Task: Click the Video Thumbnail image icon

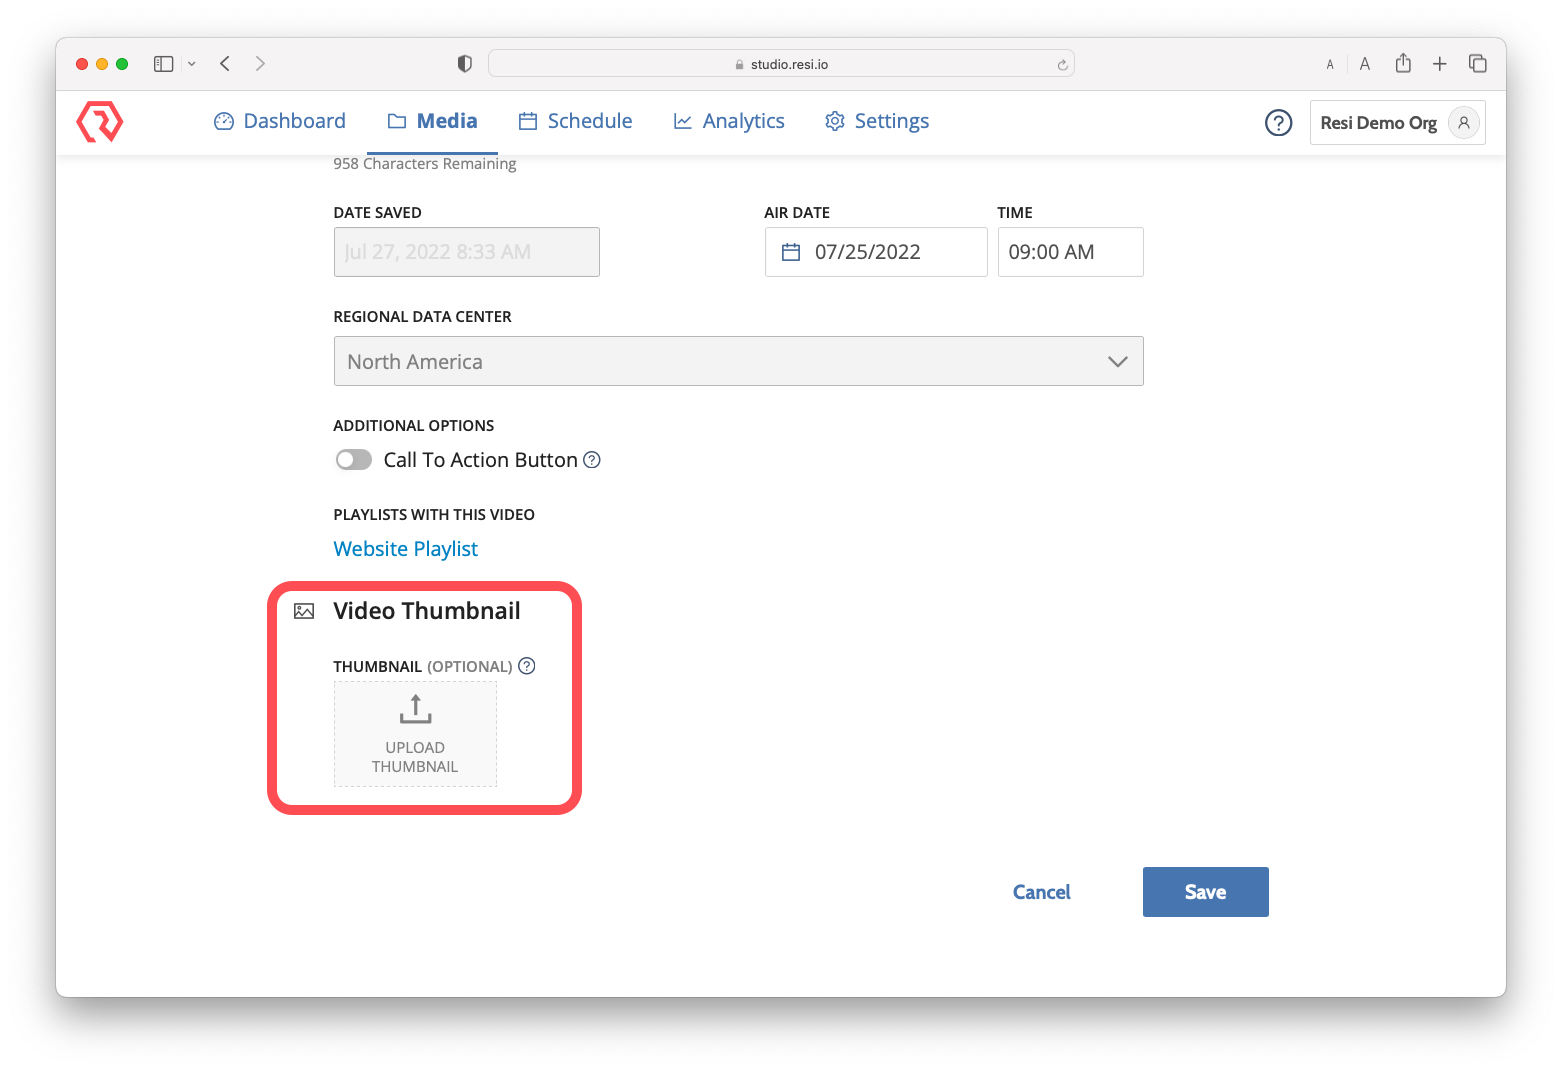Action: (304, 611)
